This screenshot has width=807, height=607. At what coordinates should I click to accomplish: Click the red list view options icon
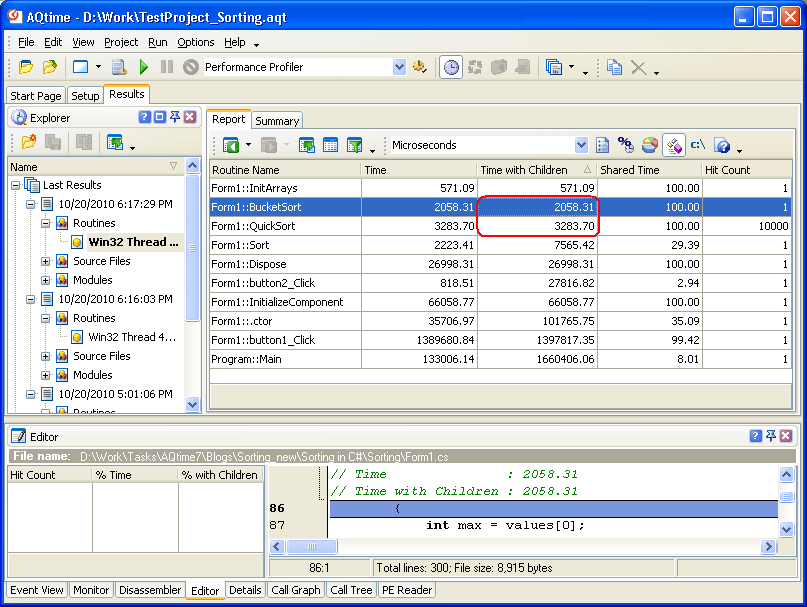(602, 145)
